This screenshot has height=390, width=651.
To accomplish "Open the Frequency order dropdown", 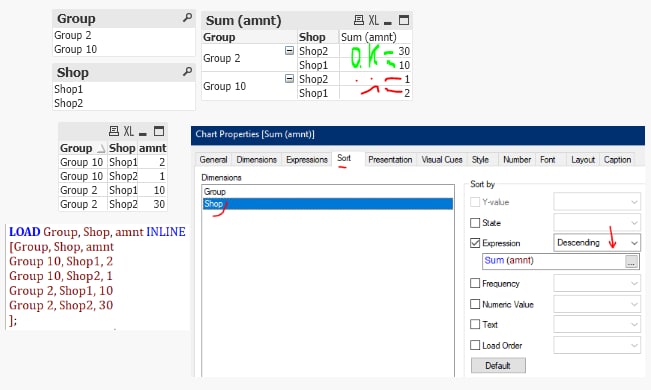I will (597, 284).
